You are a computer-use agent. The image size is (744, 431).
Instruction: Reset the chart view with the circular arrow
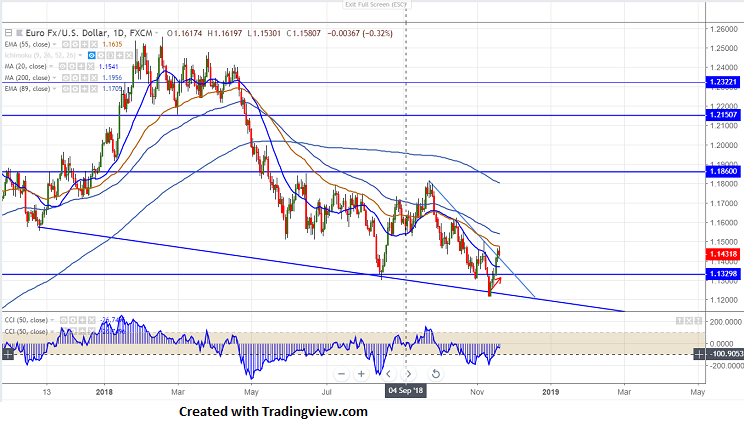click(435, 374)
